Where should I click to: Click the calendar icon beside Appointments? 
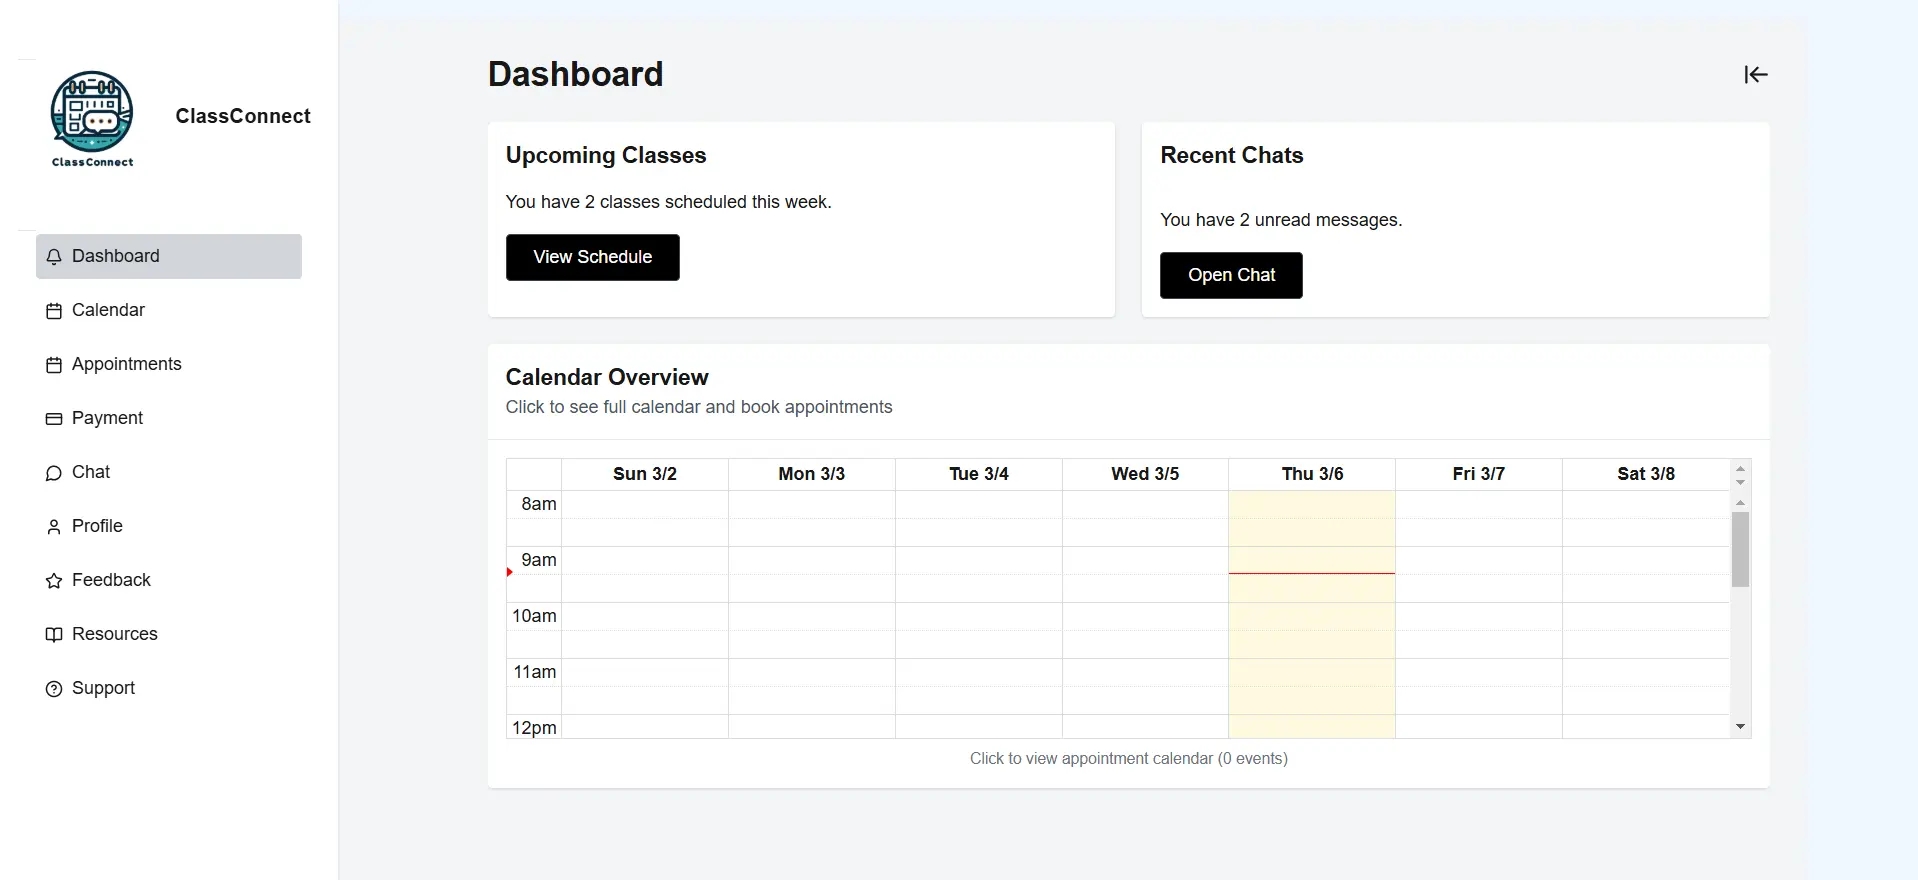coord(54,365)
